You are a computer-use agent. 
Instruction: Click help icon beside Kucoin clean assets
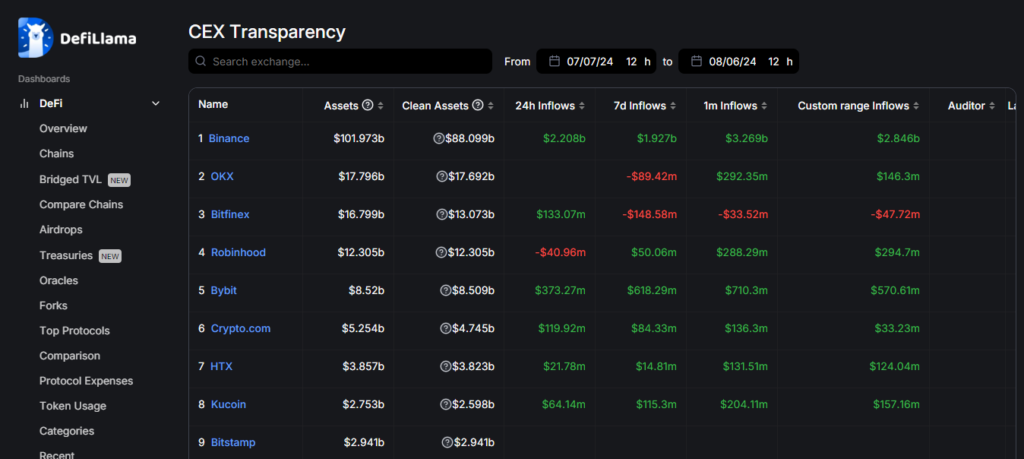[x=445, y=404]
